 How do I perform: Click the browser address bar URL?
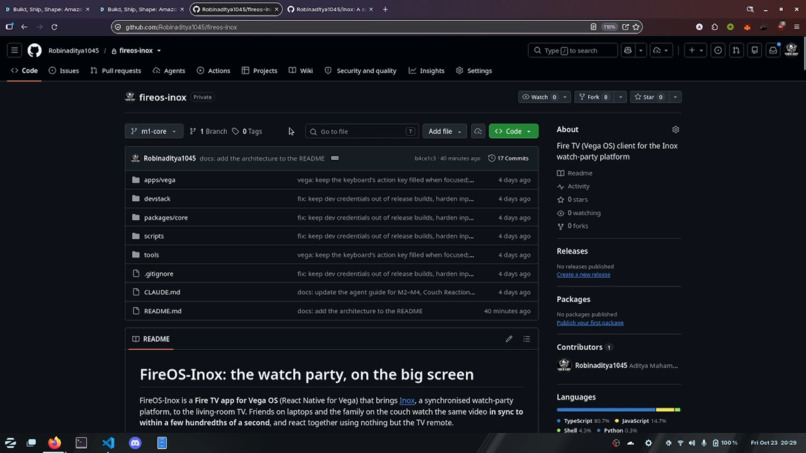(x=181, y=27)
